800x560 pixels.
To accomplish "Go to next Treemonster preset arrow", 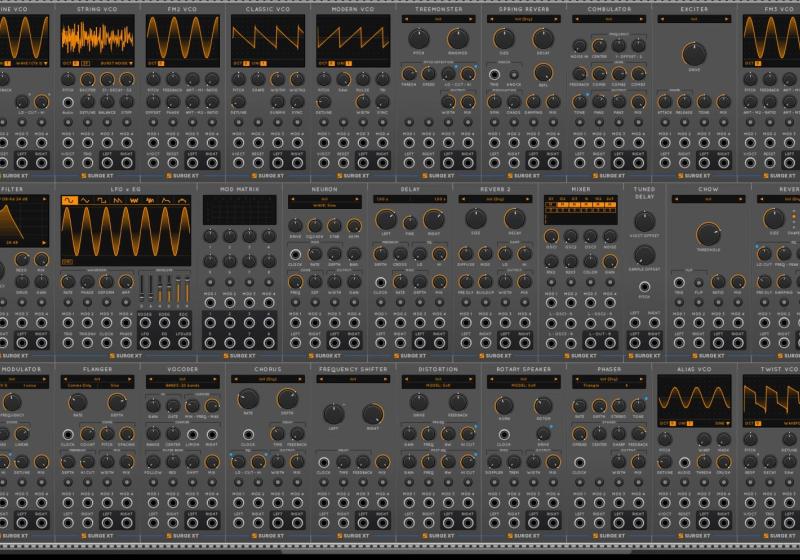I will [471, 19].
